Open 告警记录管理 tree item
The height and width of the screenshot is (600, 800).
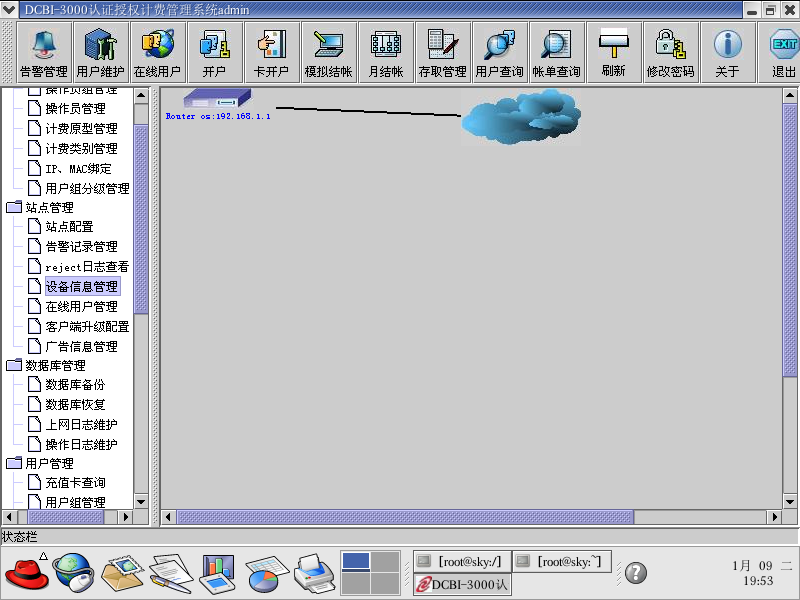[x=81, y=246]
